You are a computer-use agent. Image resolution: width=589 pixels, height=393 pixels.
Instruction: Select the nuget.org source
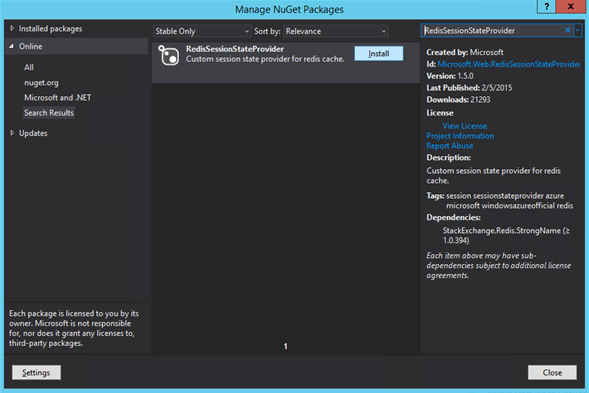pyautogui.click(x=41, y=83)
